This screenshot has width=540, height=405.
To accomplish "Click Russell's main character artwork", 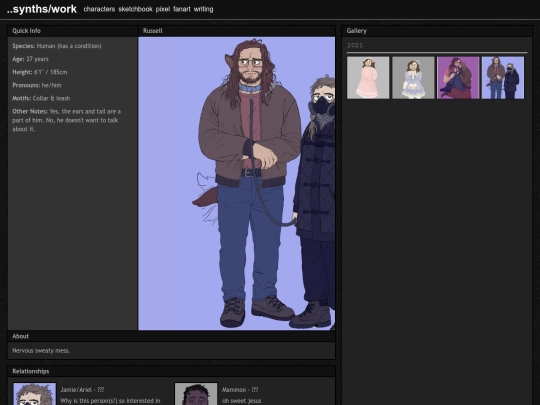I will [x=237, y=183].
